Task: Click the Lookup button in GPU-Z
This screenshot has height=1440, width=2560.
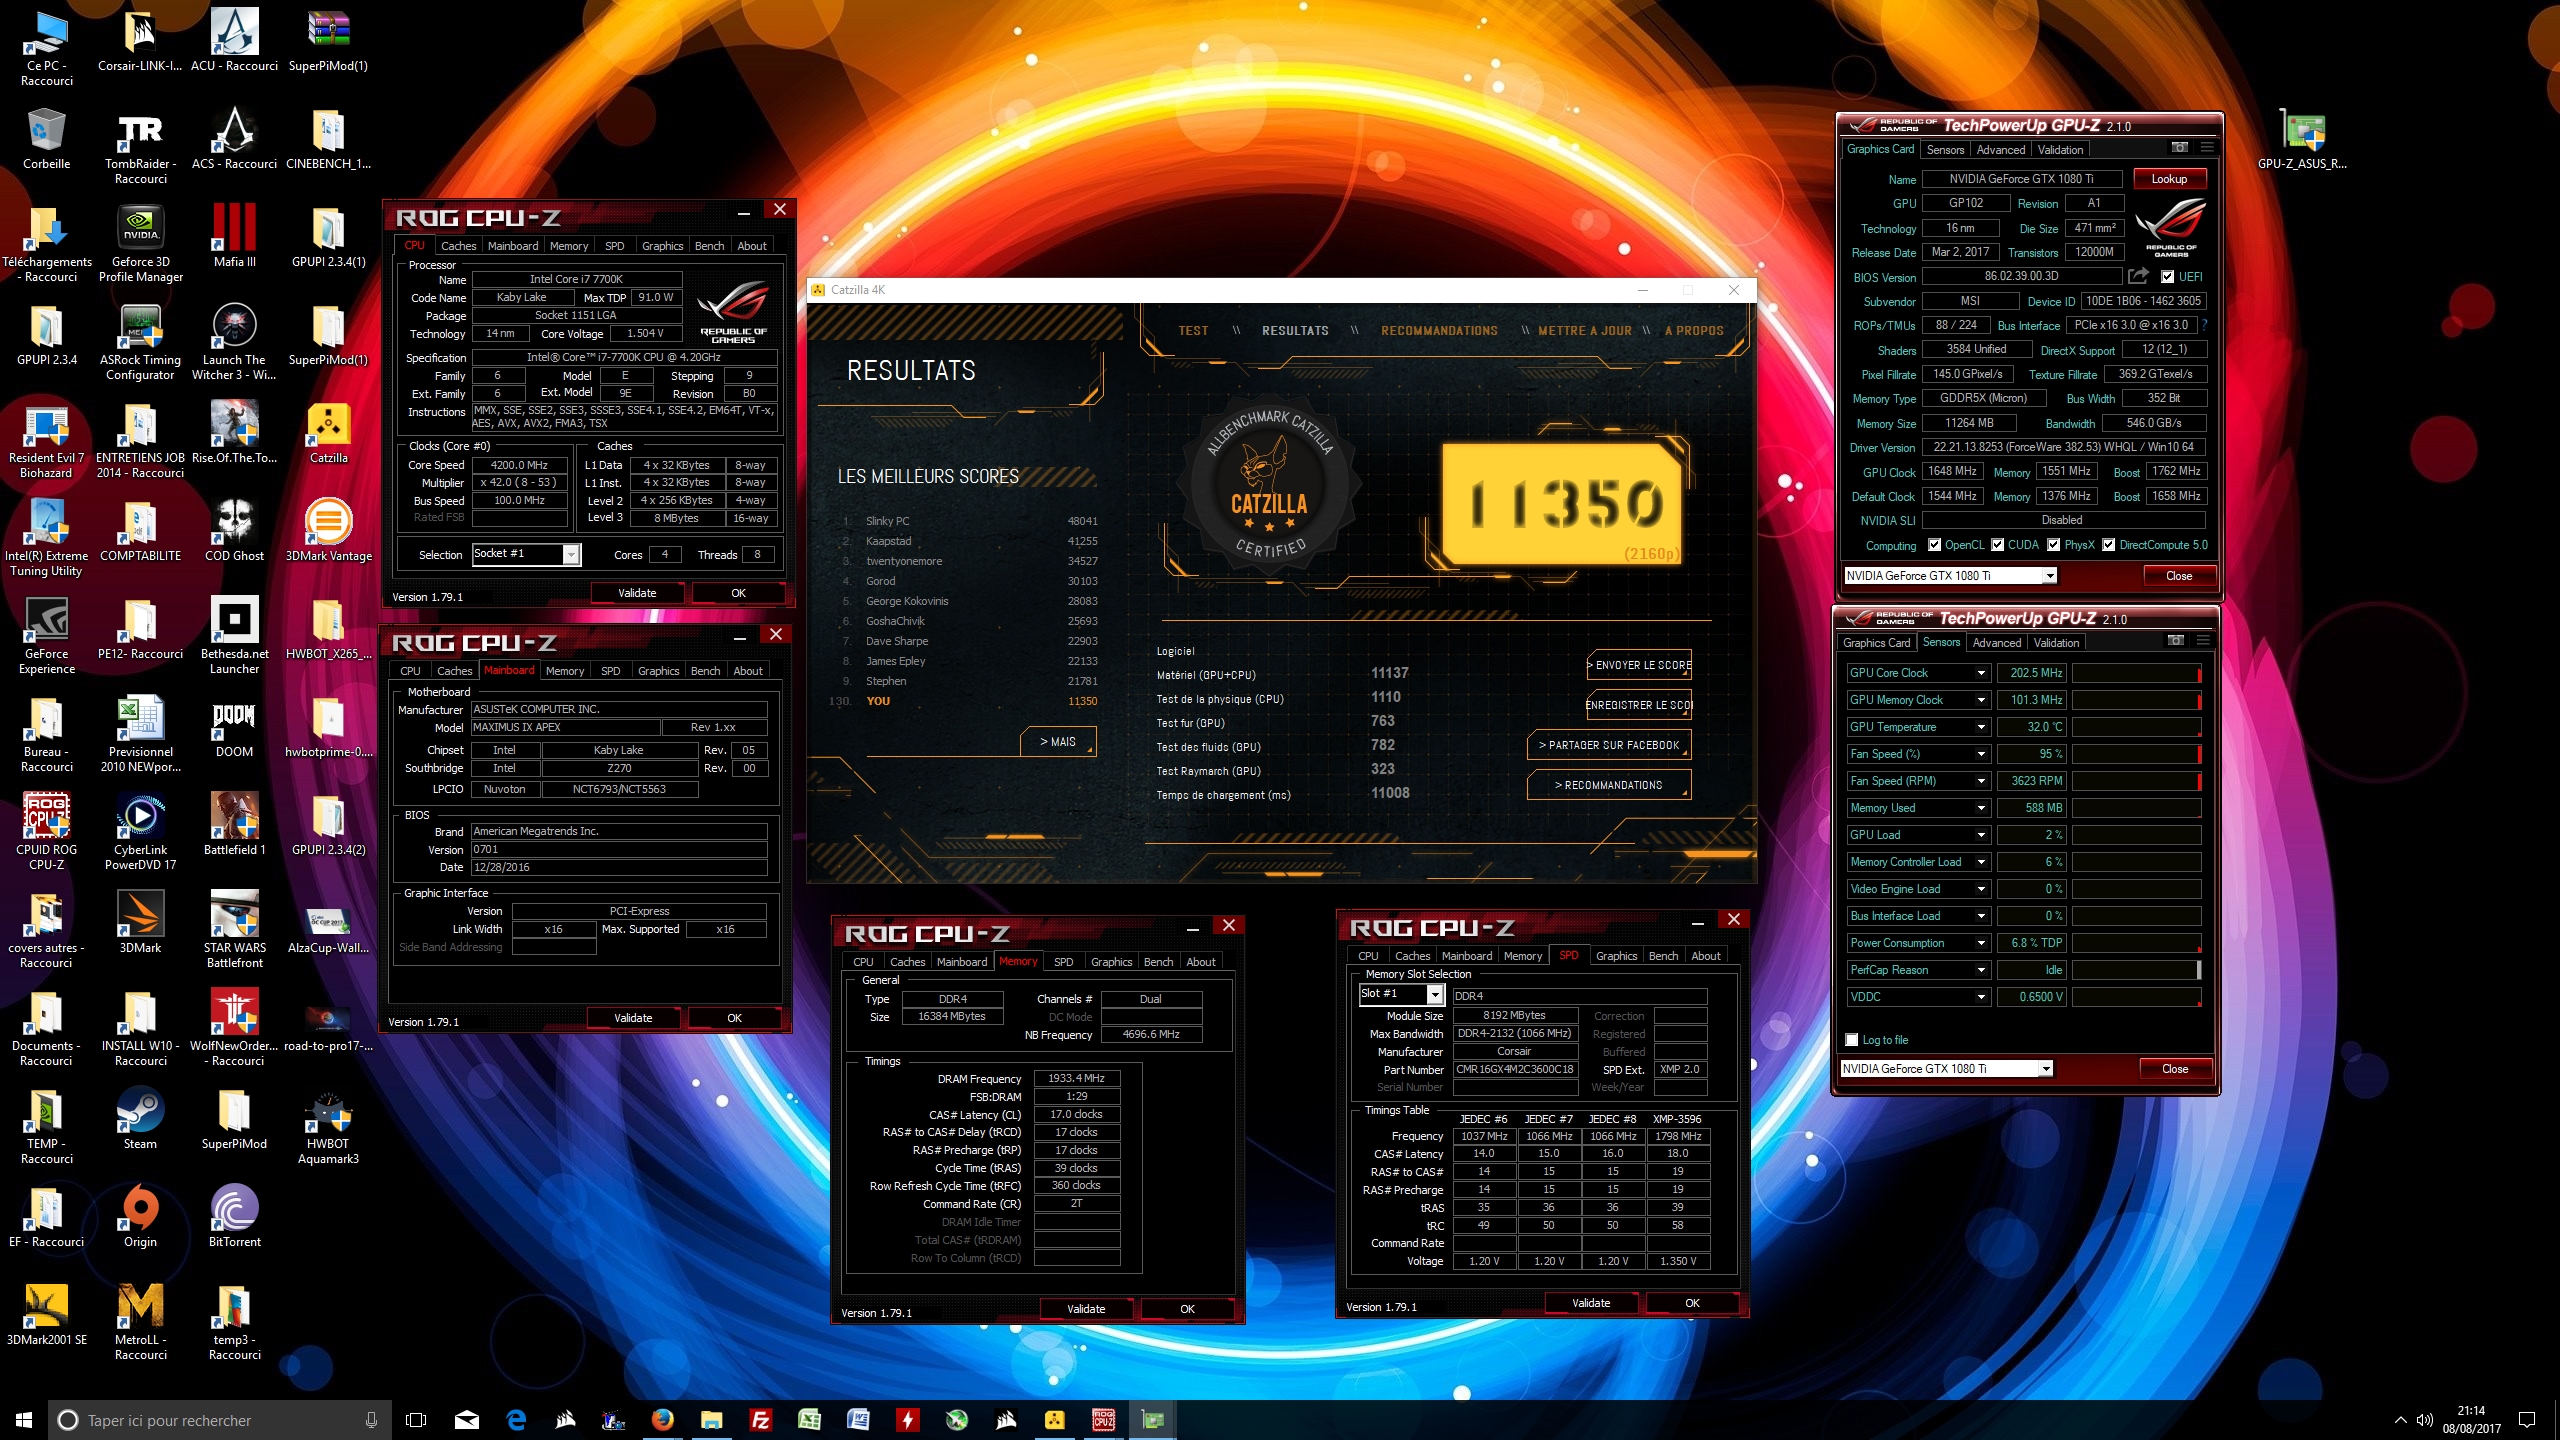Action: point(2169,179)
